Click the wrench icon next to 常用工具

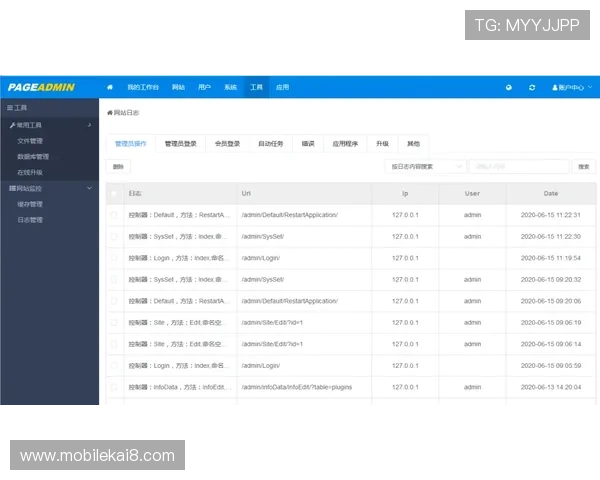(12, 125)
